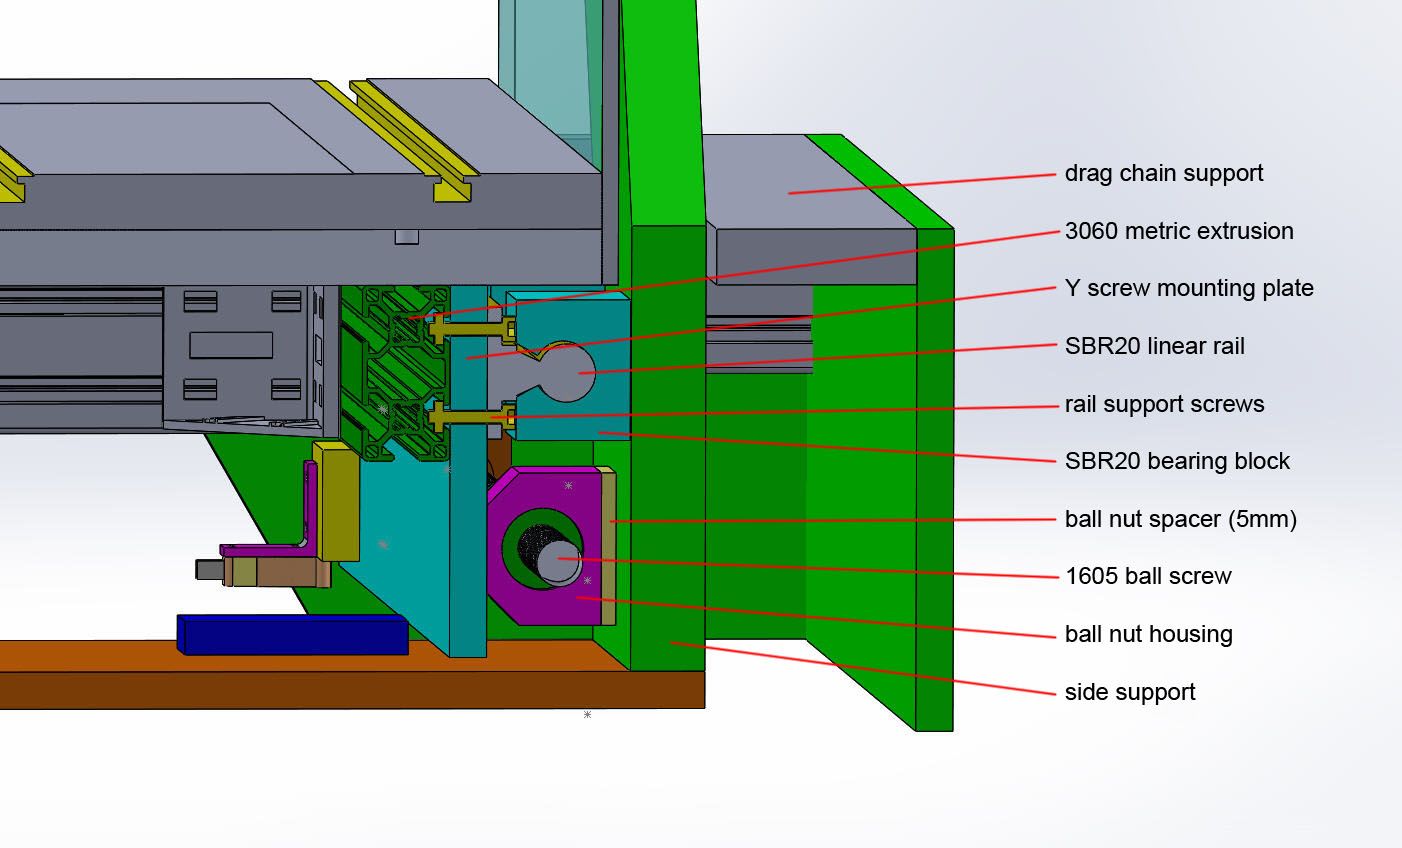The image size is (1402, 848).
Task: Click the exposed 1605 ball screw end
Action: coord(560,558)
